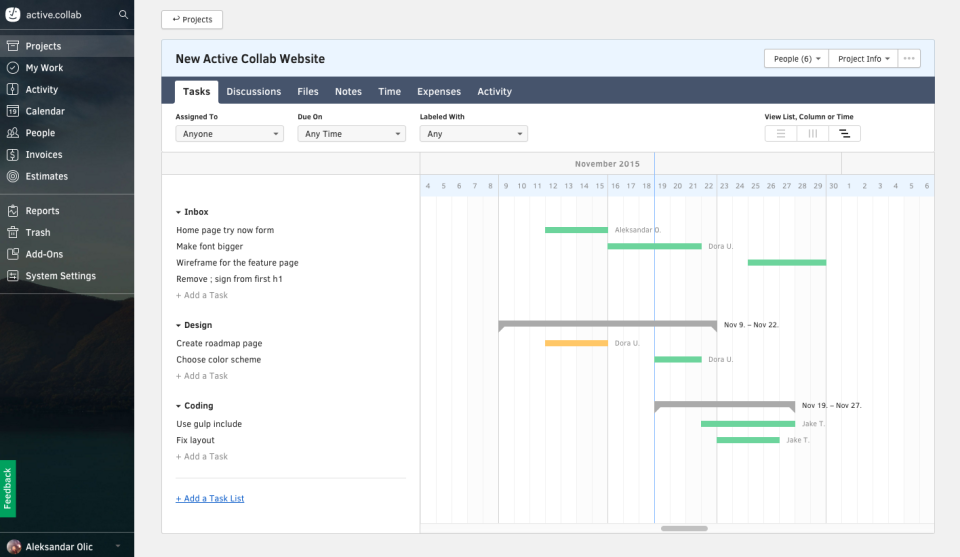Select the timeline view toggle
The height and width of the screenshot is (557, 960).
[x=844, y=134]
